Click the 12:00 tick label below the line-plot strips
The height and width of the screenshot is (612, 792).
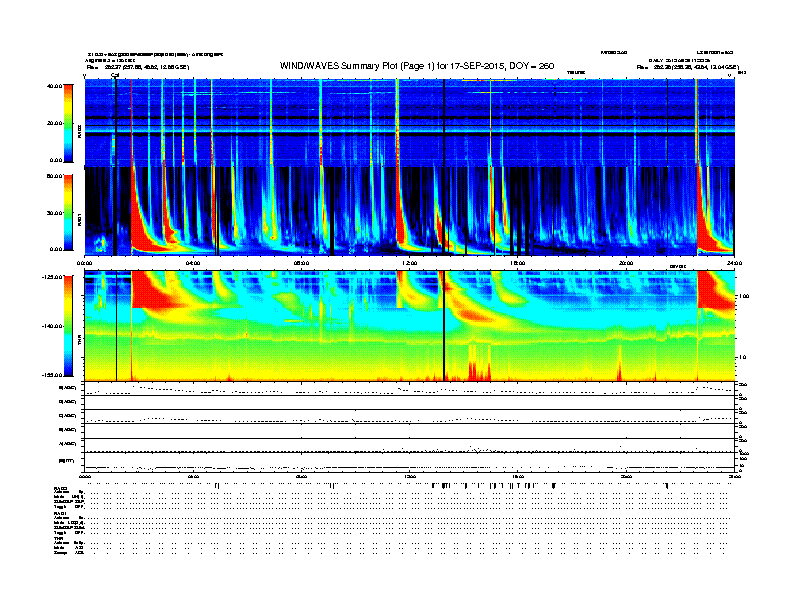(410, 476)
